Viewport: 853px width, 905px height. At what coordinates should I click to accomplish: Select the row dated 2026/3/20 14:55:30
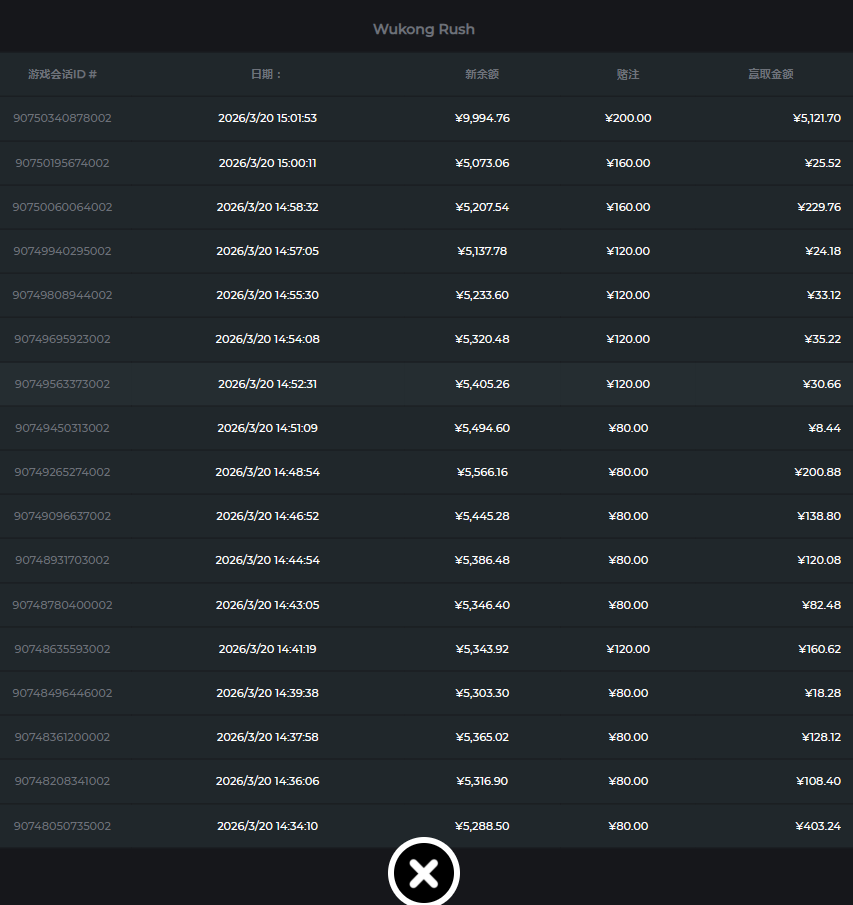point(267,295)
